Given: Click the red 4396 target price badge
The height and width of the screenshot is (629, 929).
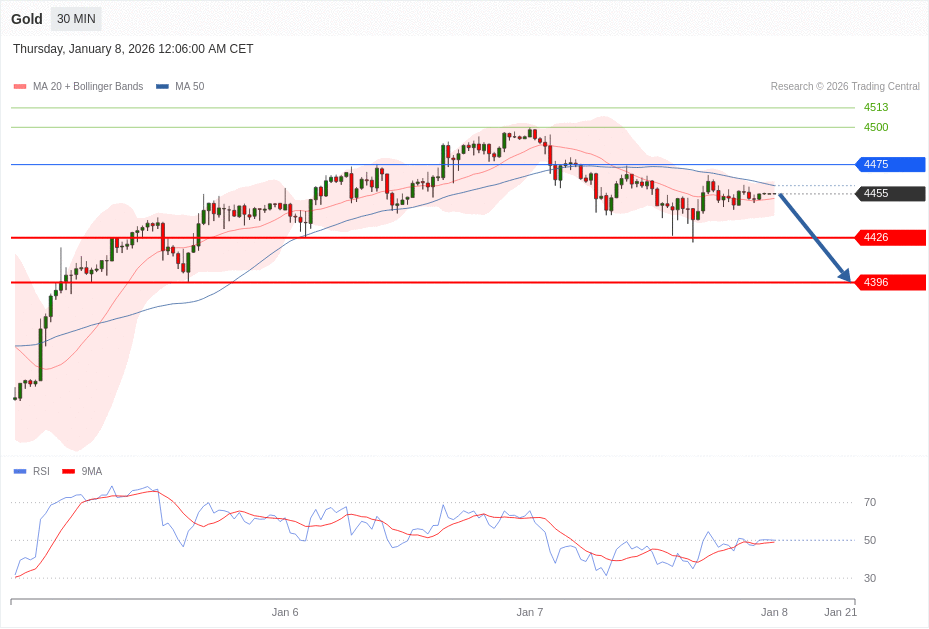Looking at the screenshot, I should [889, 282].
